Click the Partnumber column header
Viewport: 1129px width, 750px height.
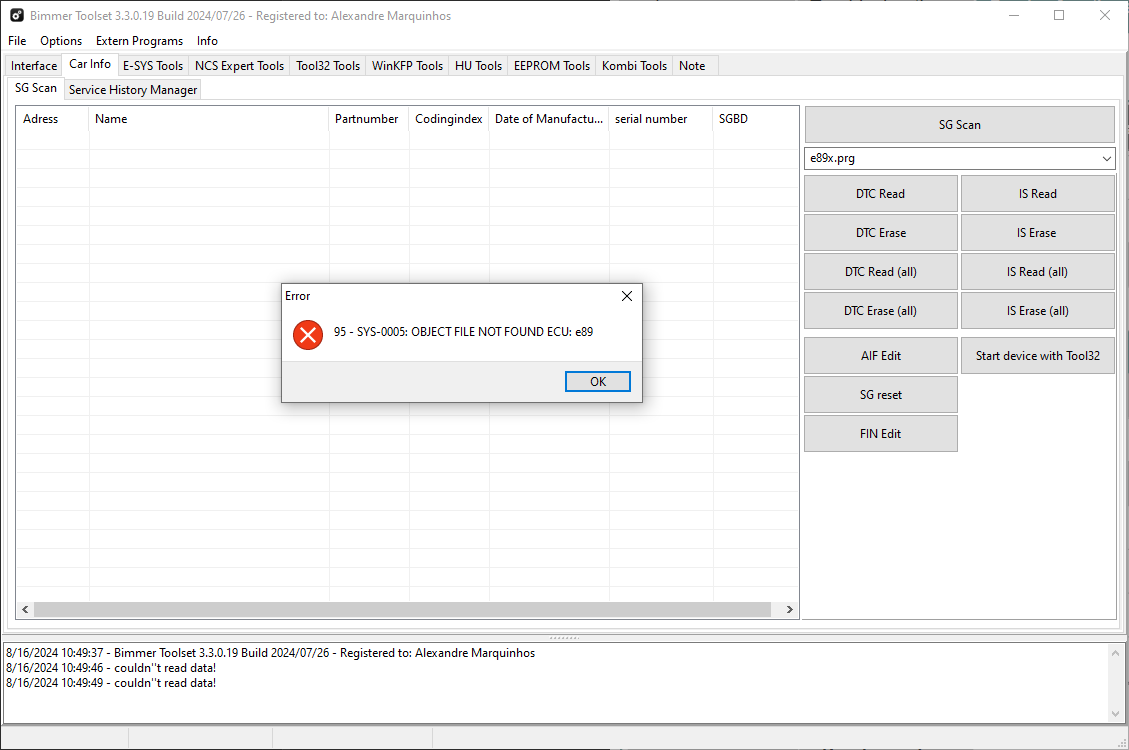(369, 119)
